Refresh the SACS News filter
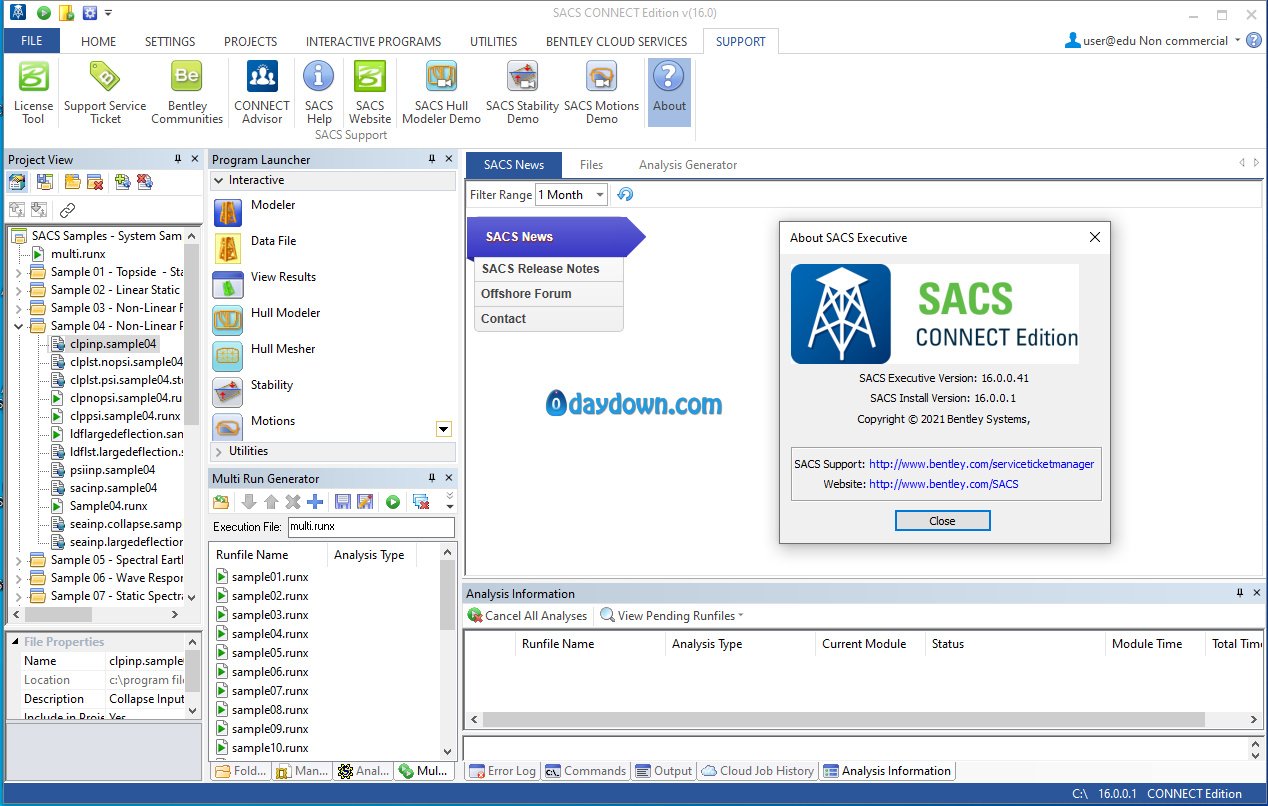Screen dimensions: 1268x806 pos(625,195)
